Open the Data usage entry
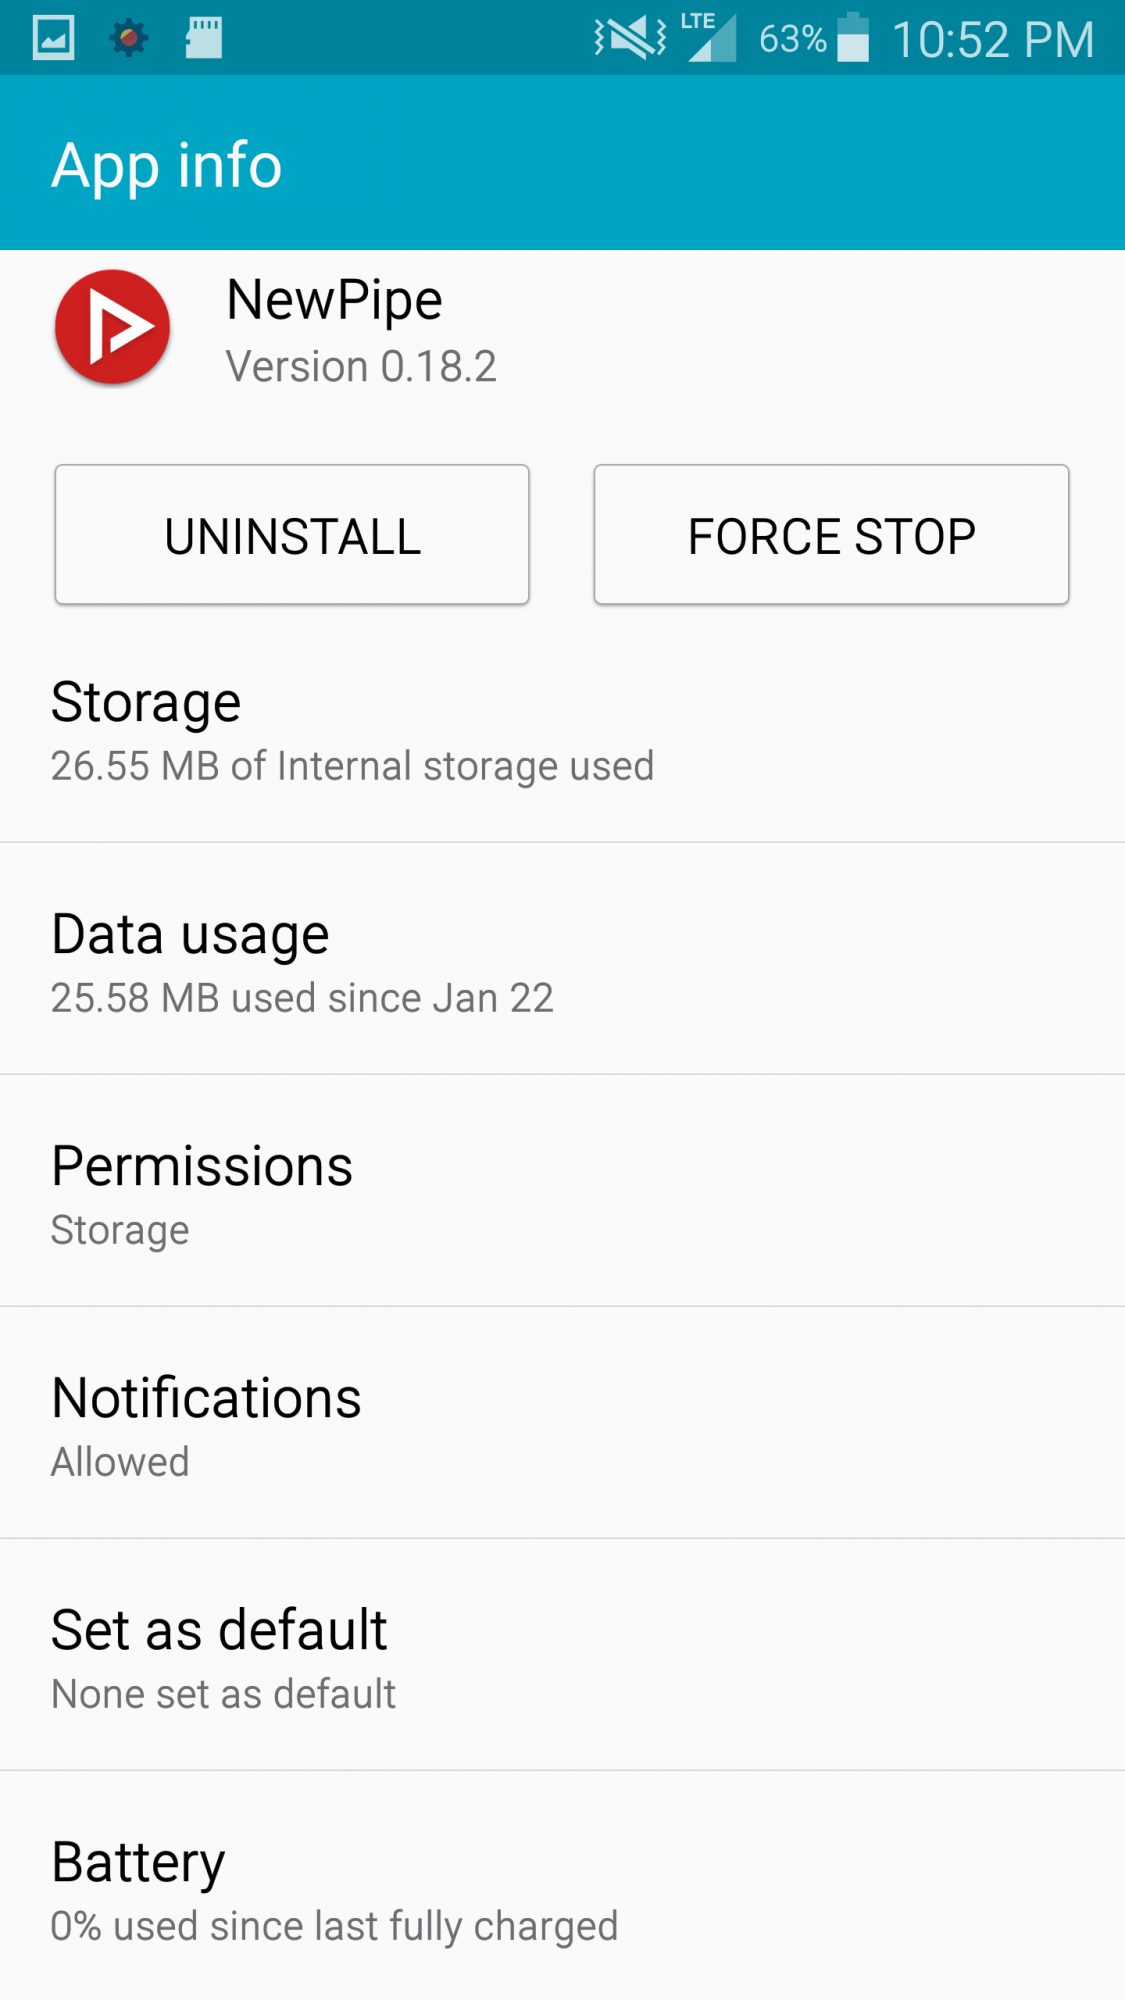The image size is (1125, 2000). [x=562, y=962]
